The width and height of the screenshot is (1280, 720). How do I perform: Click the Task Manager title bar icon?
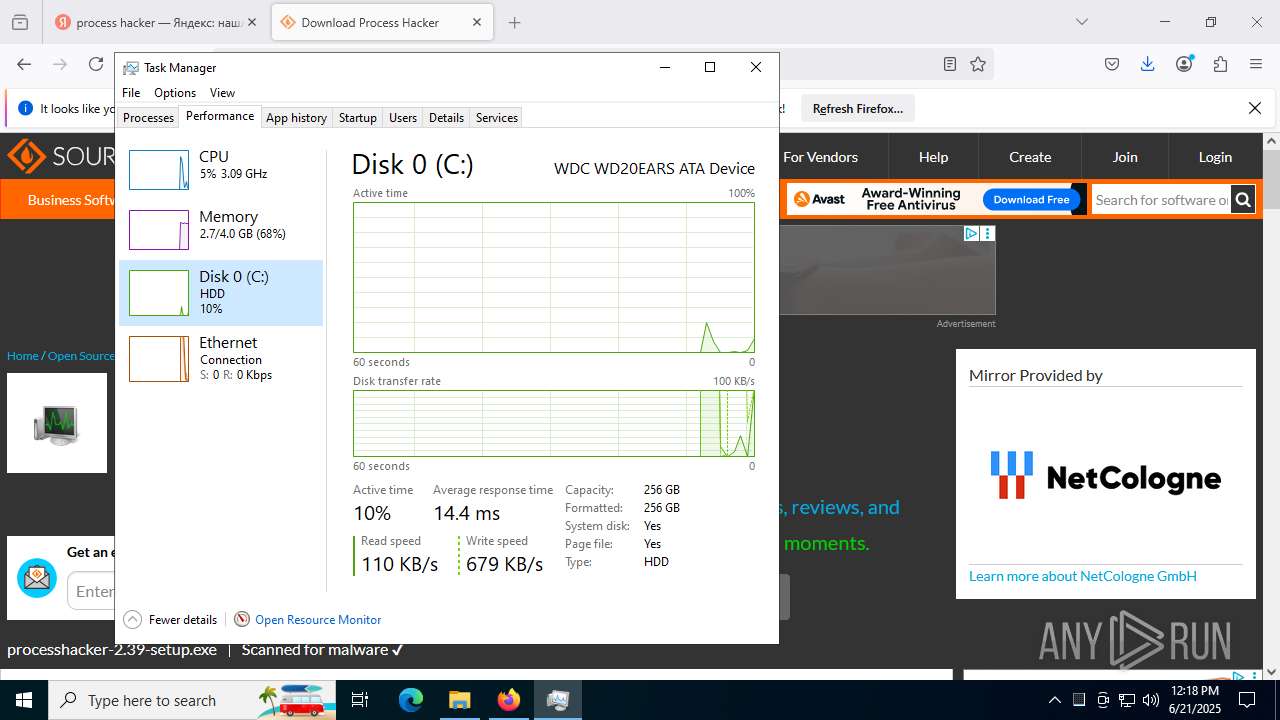131,68
